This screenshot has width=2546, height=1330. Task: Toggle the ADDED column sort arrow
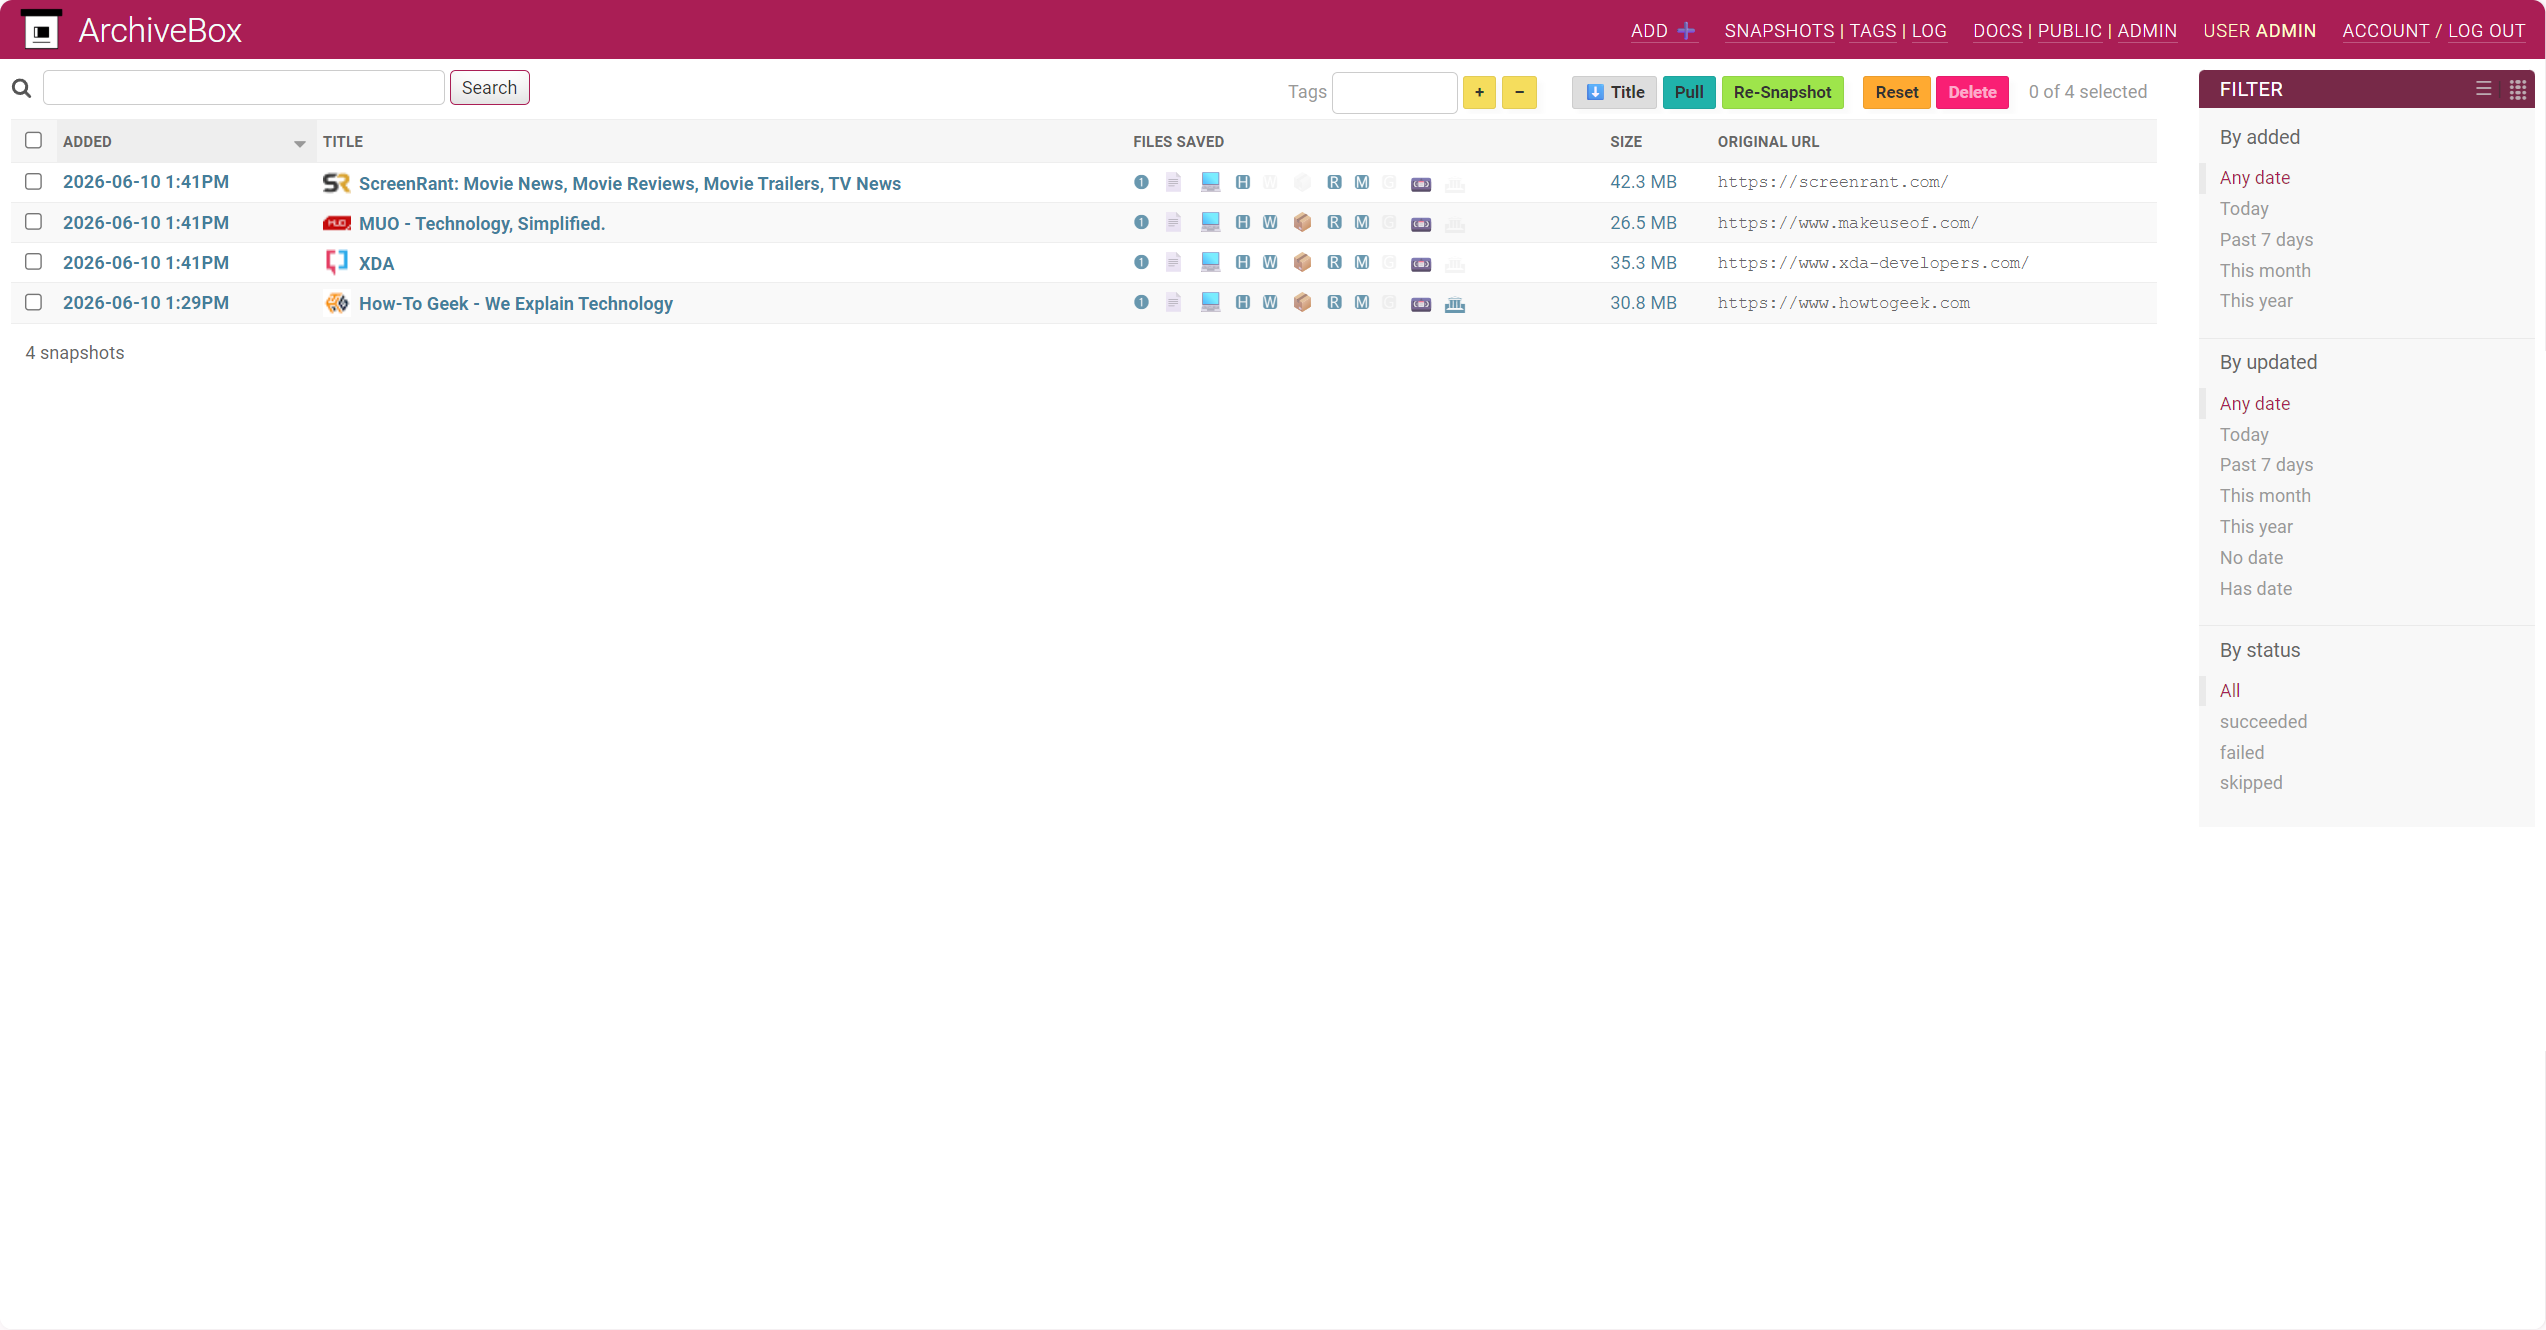tap(299, 144)
